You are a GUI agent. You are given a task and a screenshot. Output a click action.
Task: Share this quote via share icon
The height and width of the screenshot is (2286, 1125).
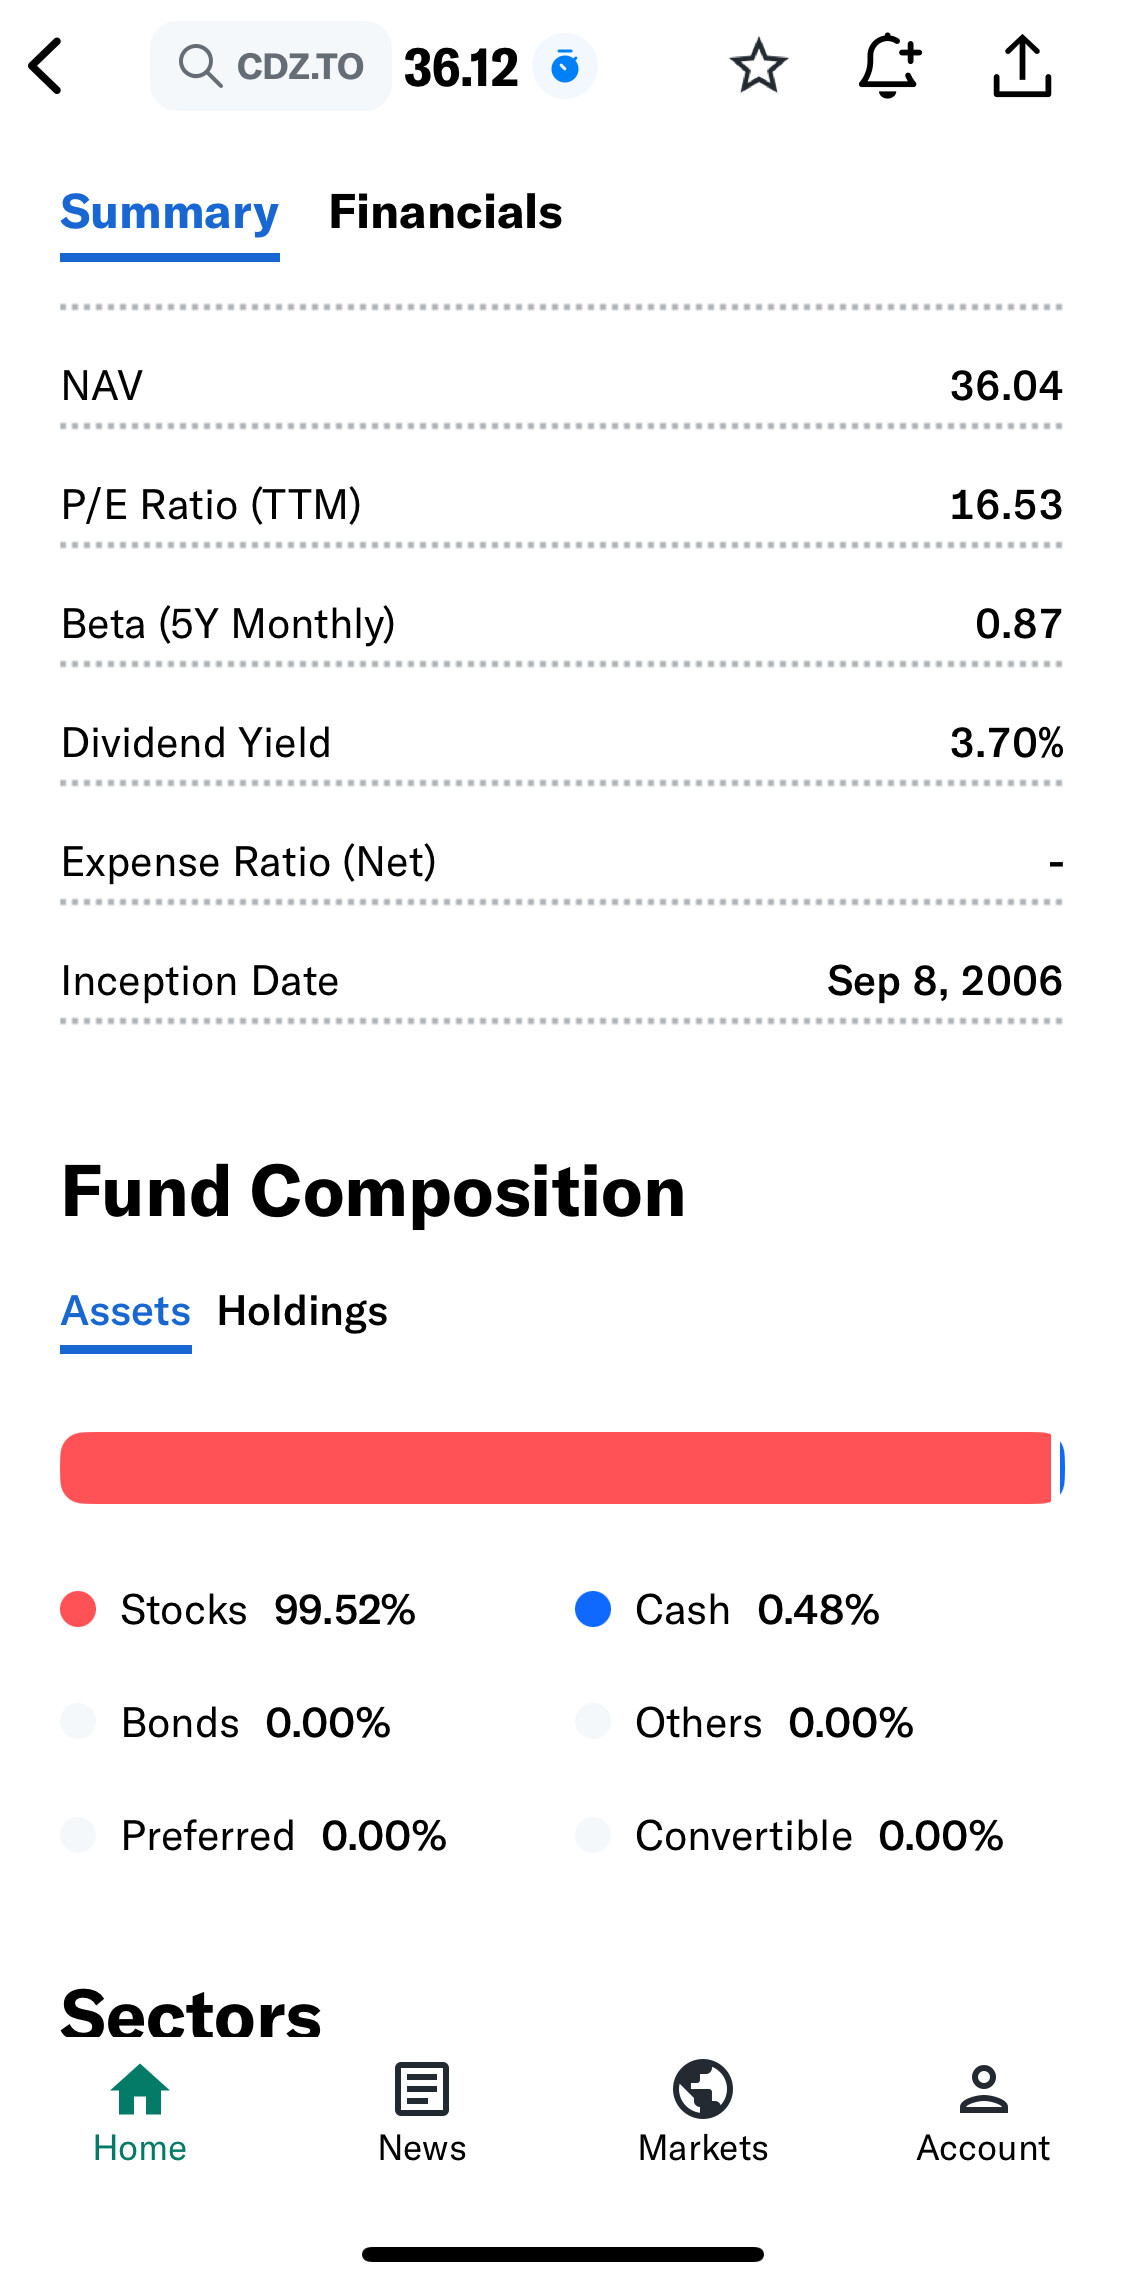tap(1022, 66)
